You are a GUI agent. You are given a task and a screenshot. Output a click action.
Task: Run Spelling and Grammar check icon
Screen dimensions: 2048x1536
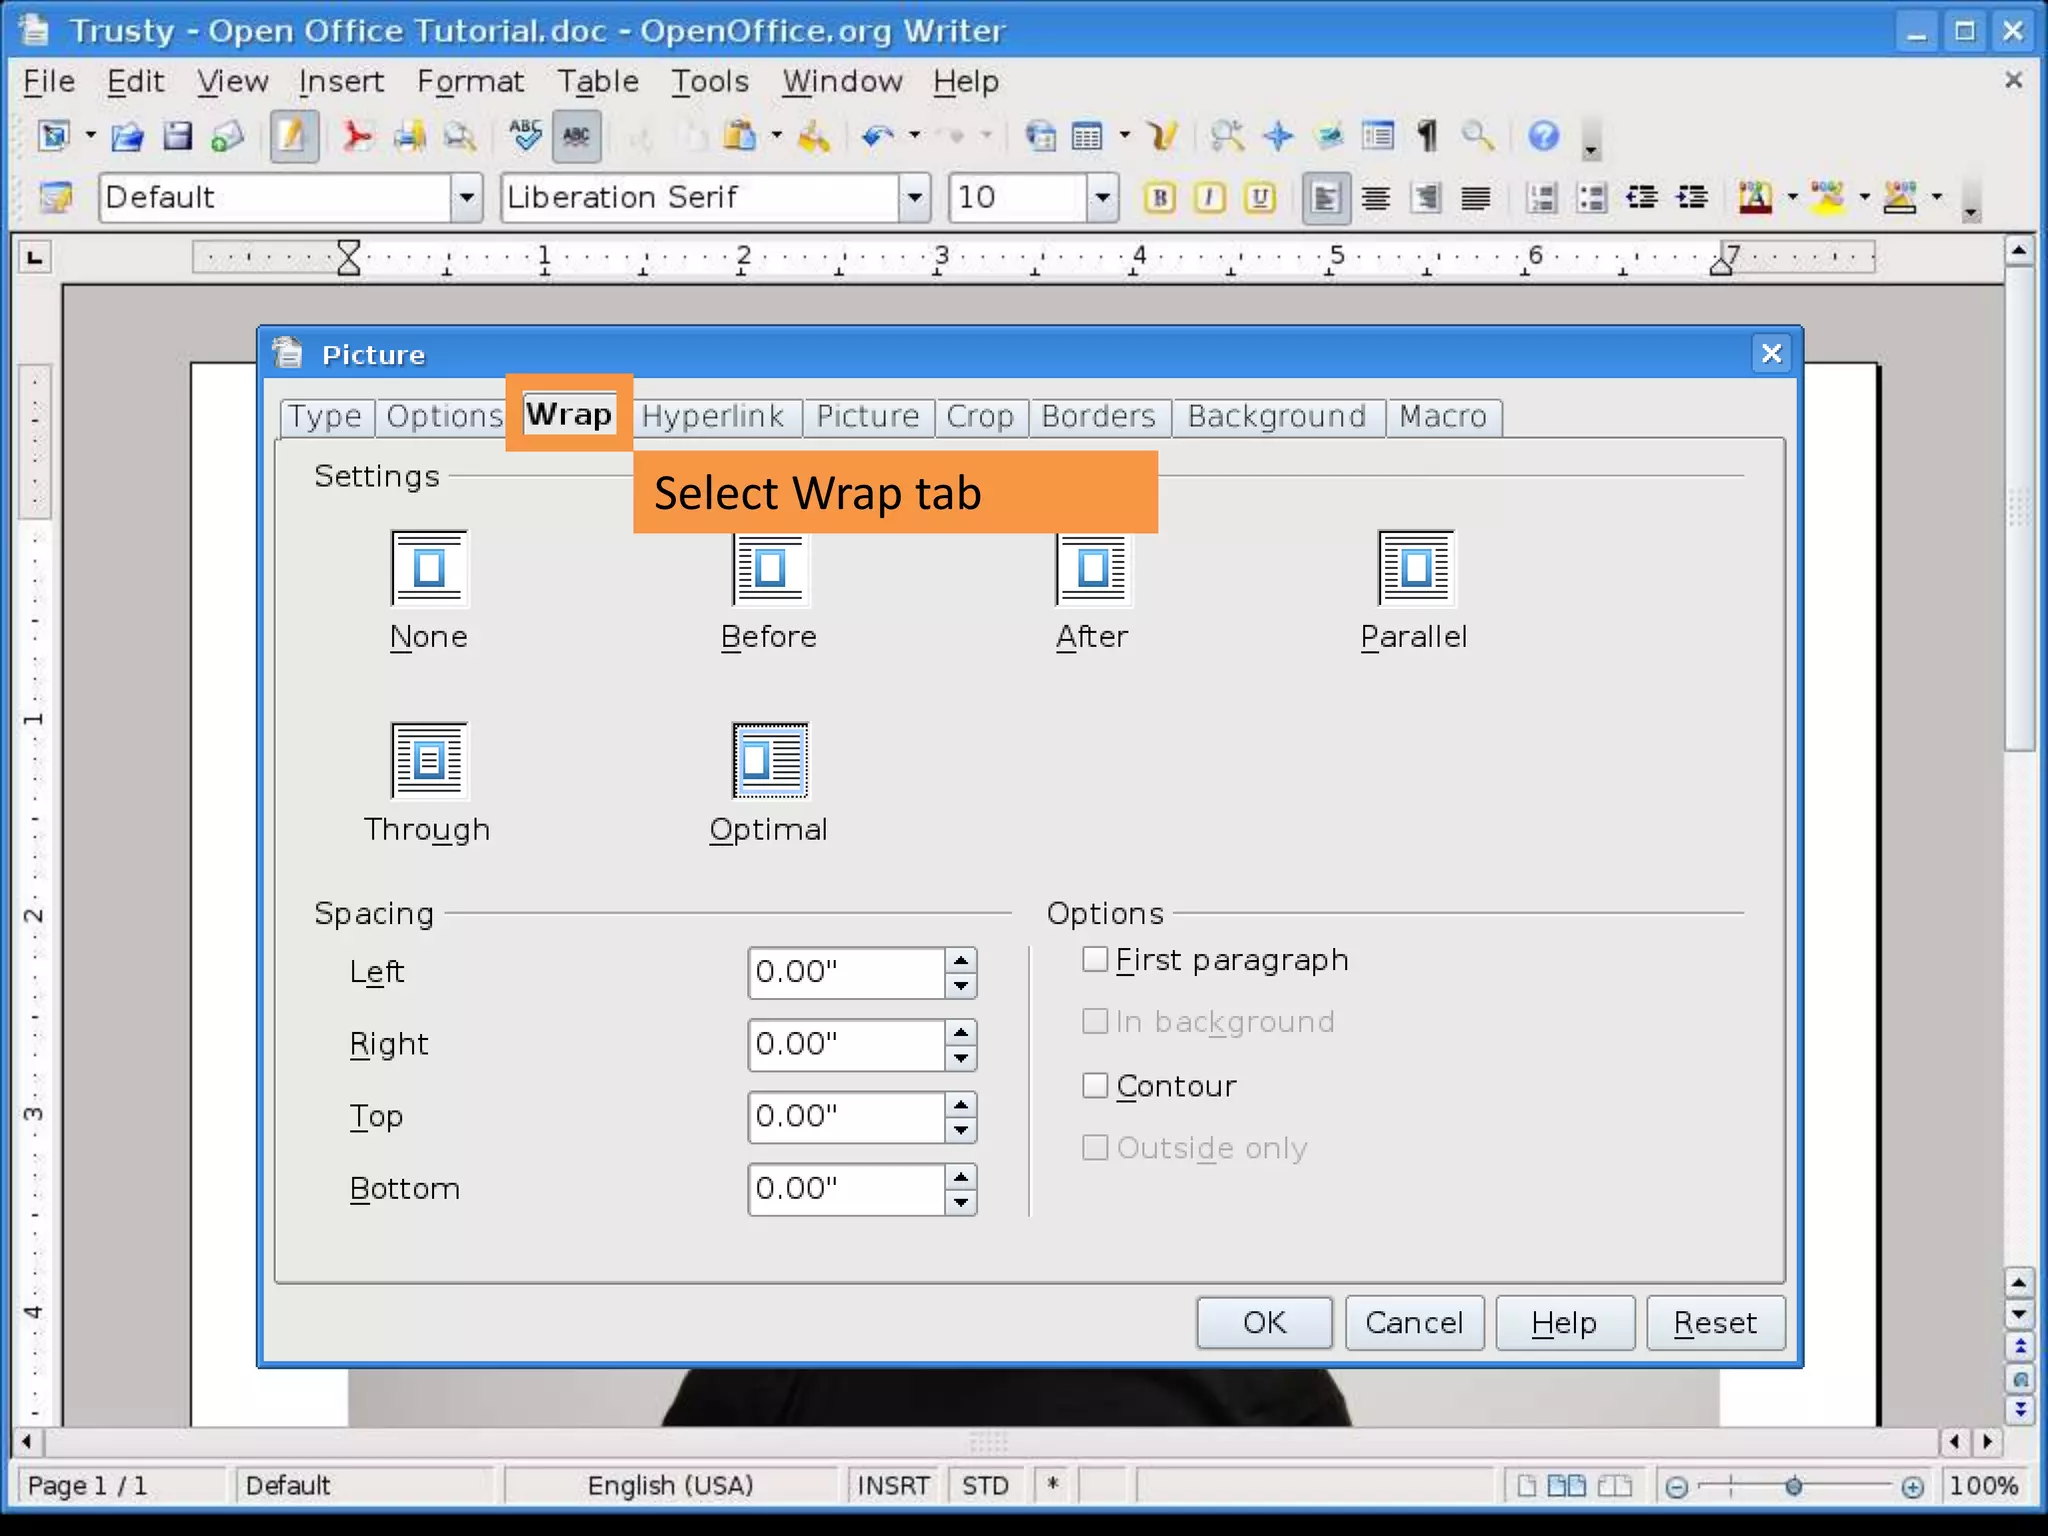tap(525, 136)
